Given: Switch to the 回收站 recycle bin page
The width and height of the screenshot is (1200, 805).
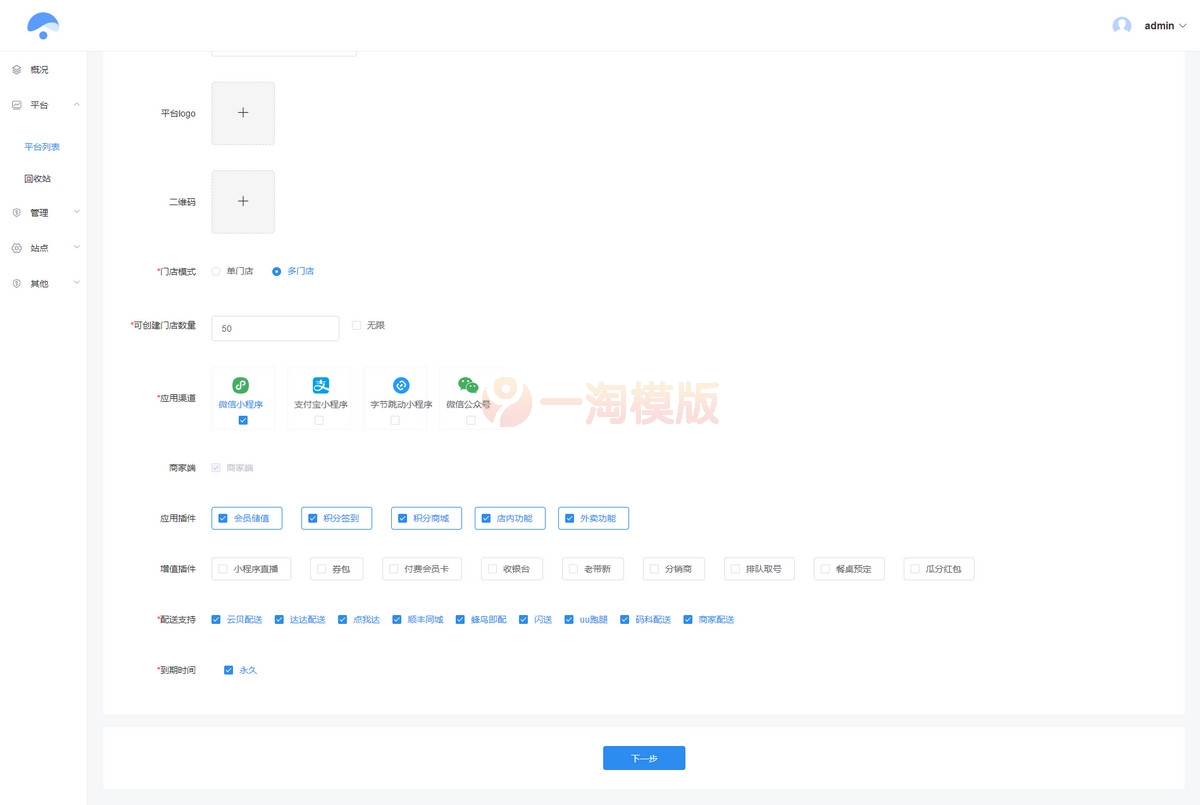Looking at the screenshot, I should tap(39, 178).
